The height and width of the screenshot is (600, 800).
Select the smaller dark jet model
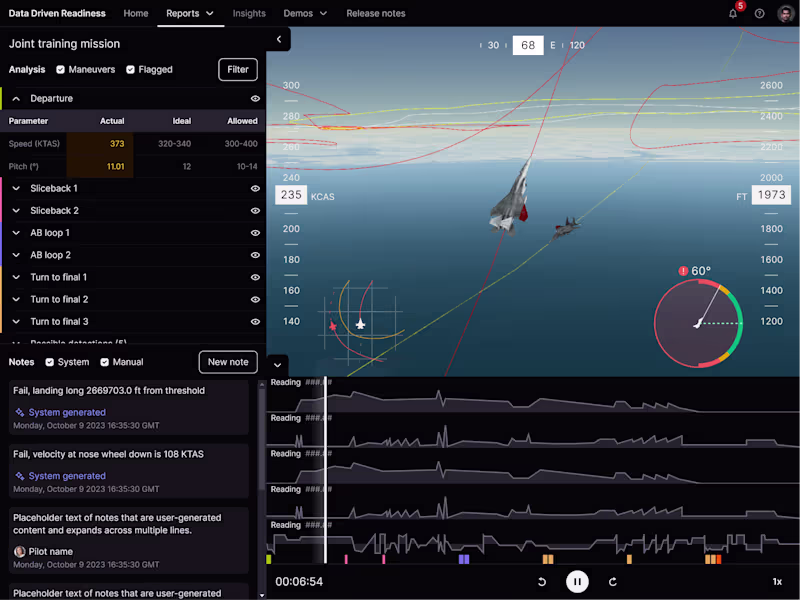[x=566, y=228]
